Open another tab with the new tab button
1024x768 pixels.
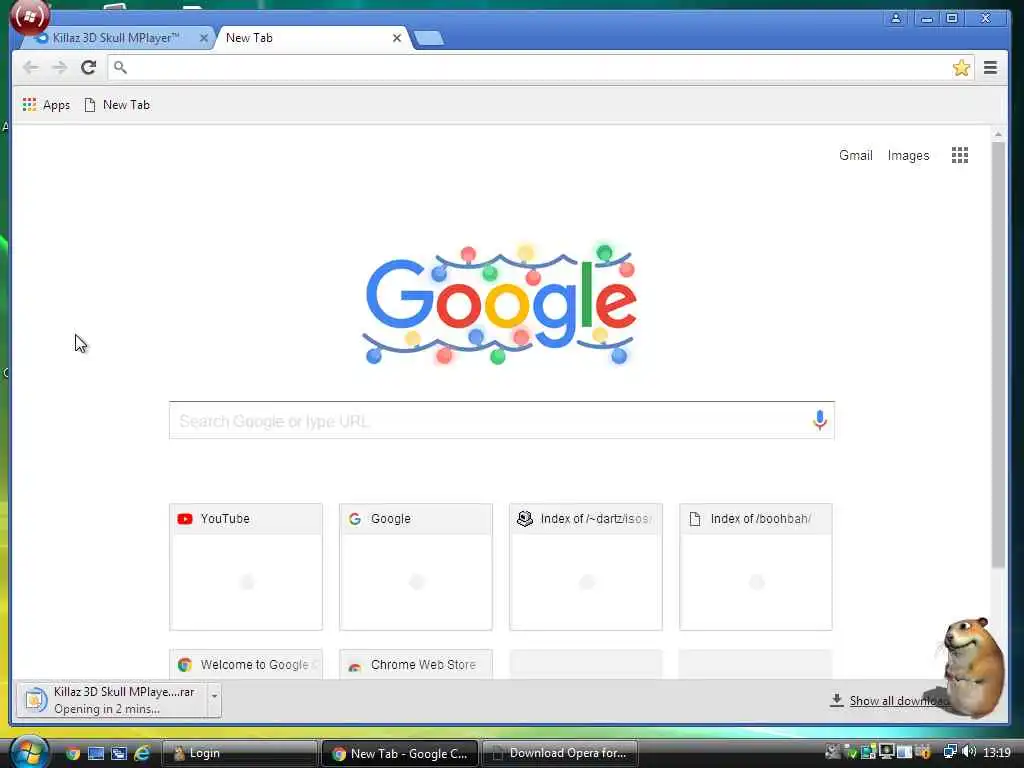[429, 39]
